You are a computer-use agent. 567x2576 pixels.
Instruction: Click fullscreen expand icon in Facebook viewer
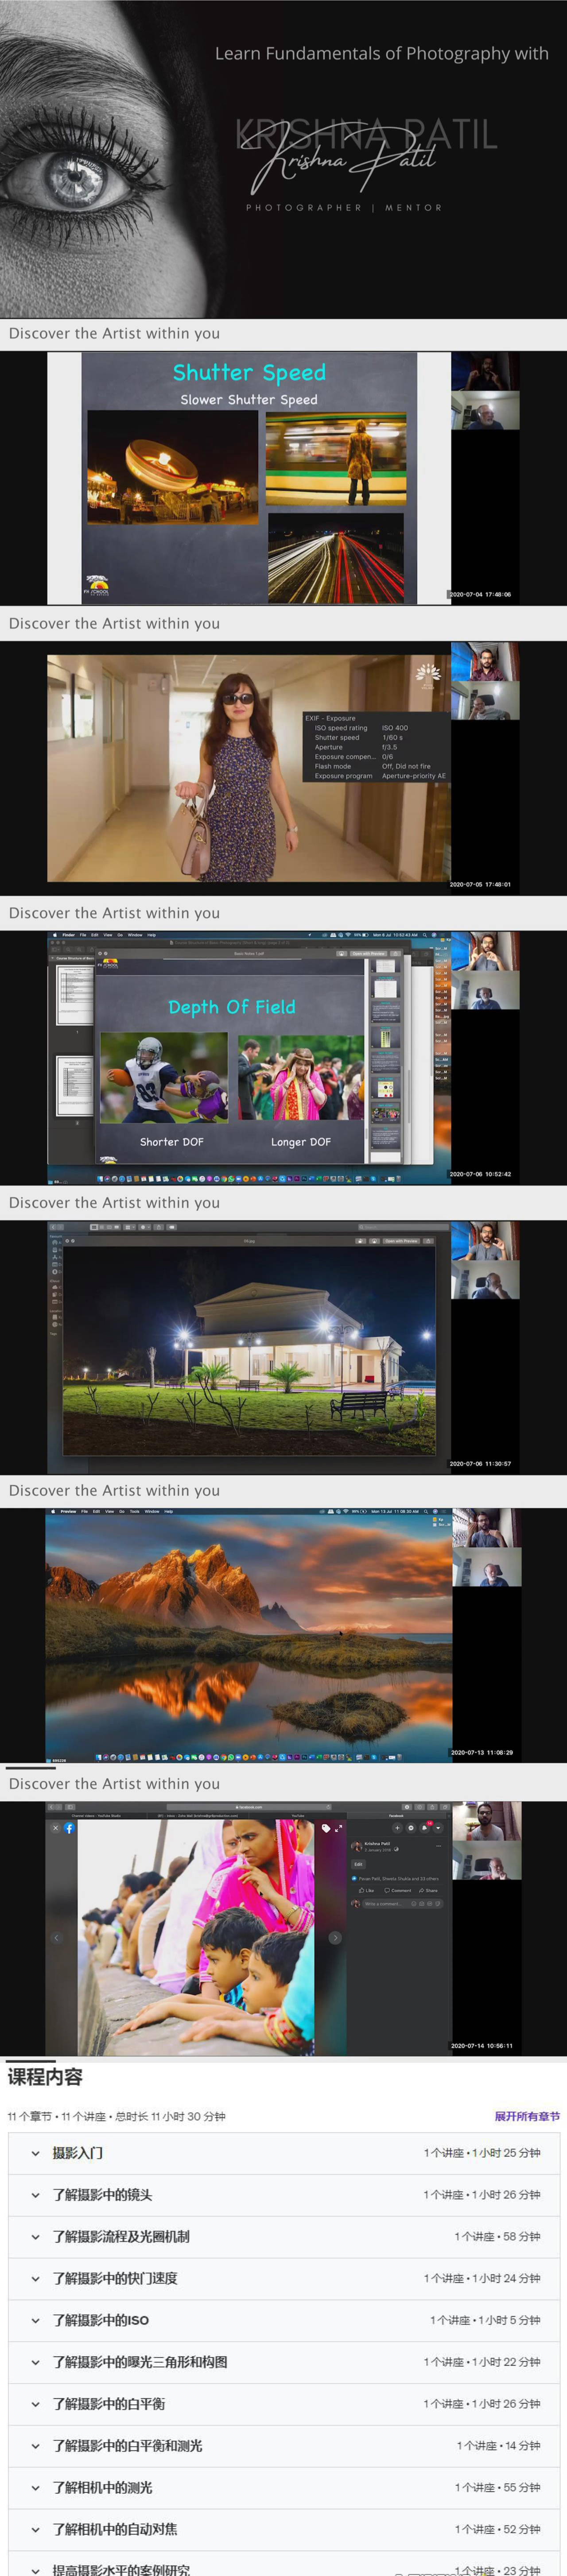(338, 1828)
